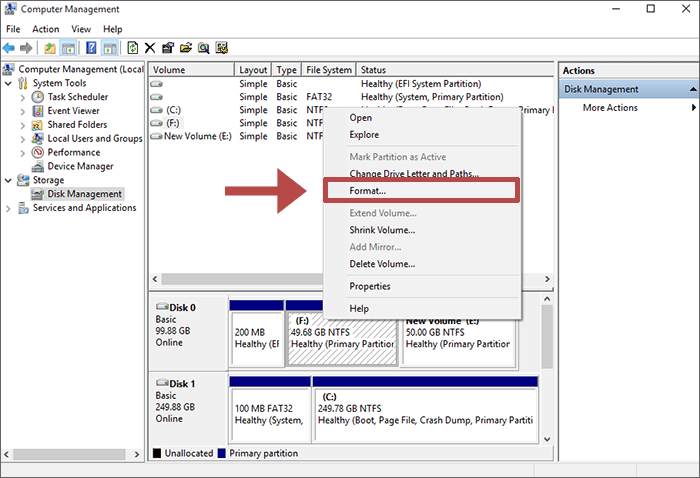Expand the Performance node
700x478 pixels.
(x=23, y=153)
